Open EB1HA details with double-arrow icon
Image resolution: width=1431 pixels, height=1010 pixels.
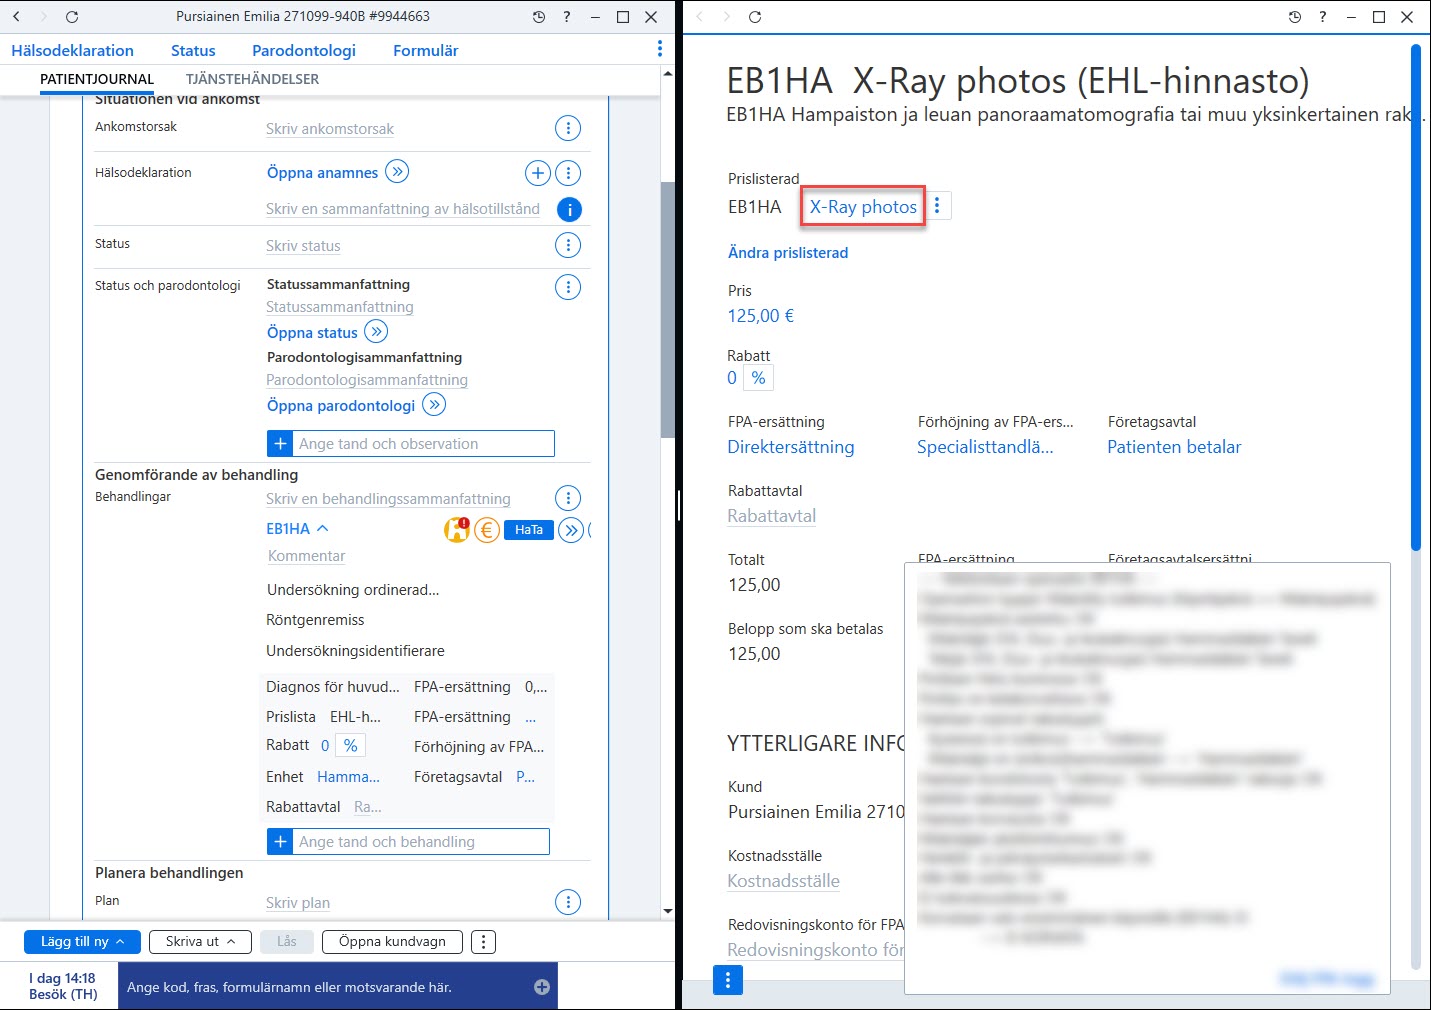coord(571,530)
